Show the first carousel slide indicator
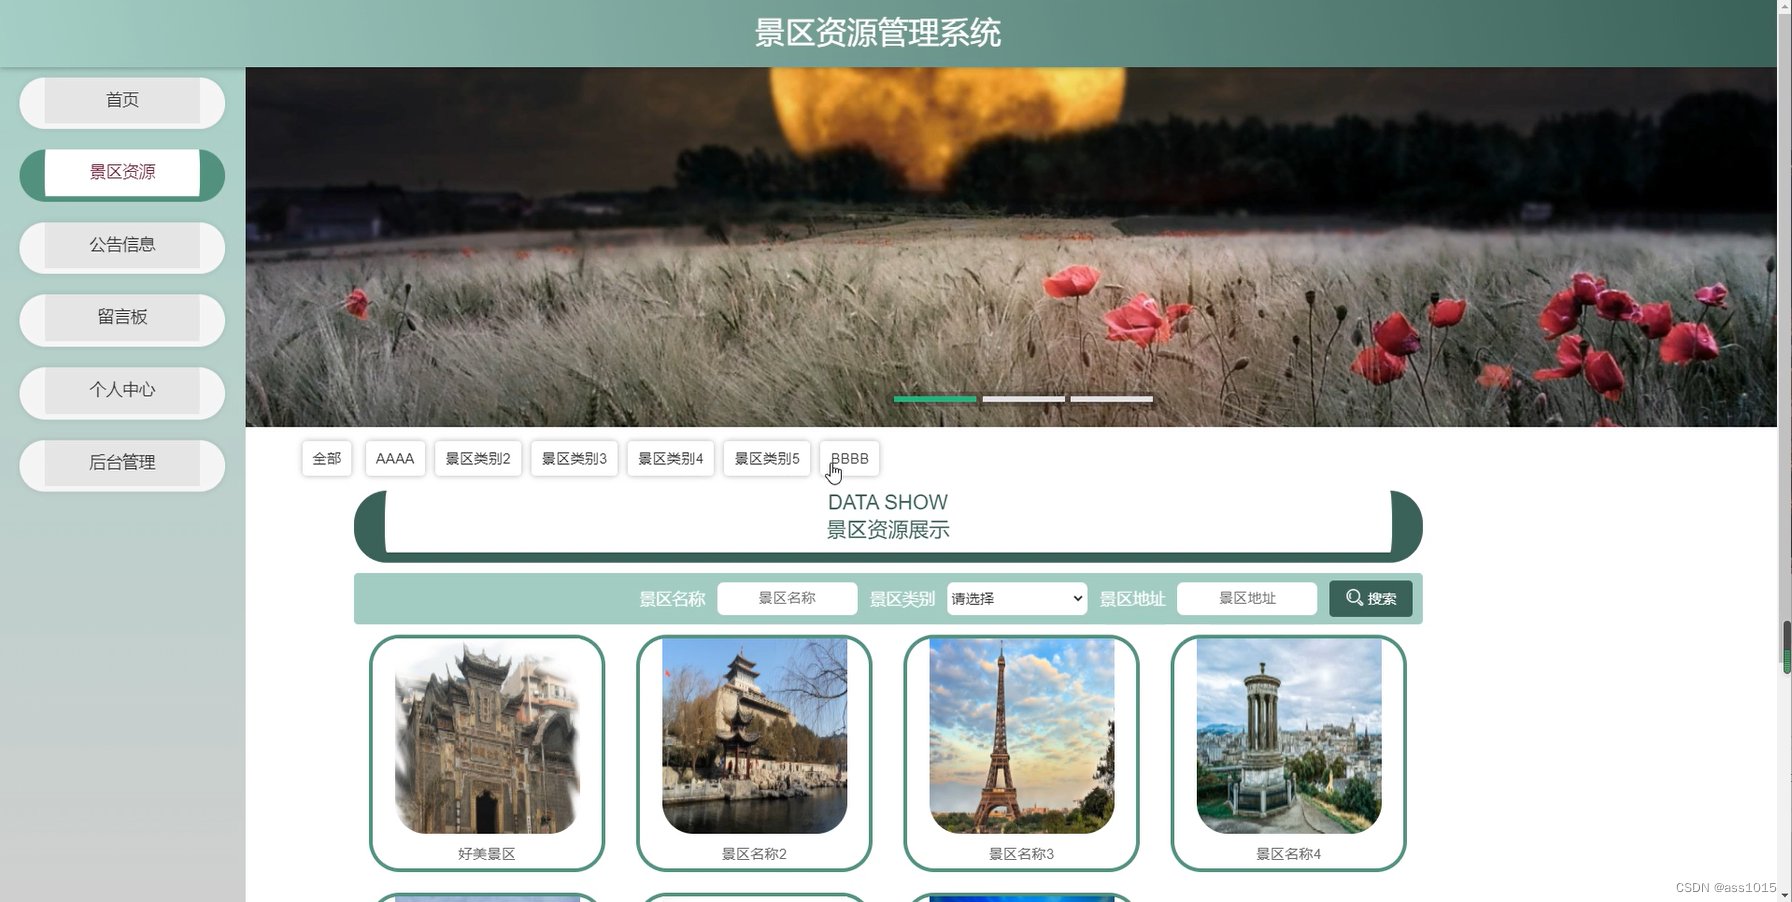 935,399
